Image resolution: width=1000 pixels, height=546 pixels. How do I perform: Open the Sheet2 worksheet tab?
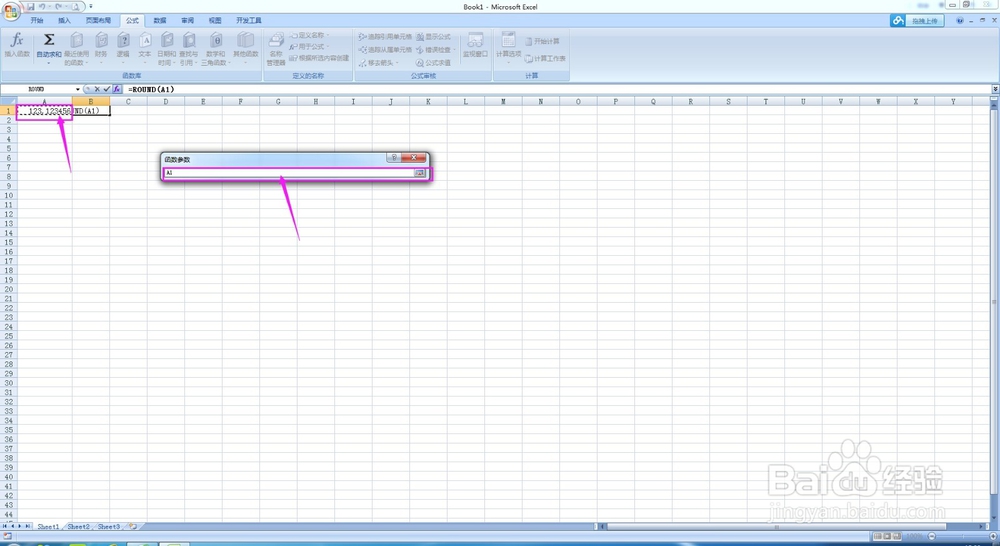pyautogui.click(x=78, y=526)
